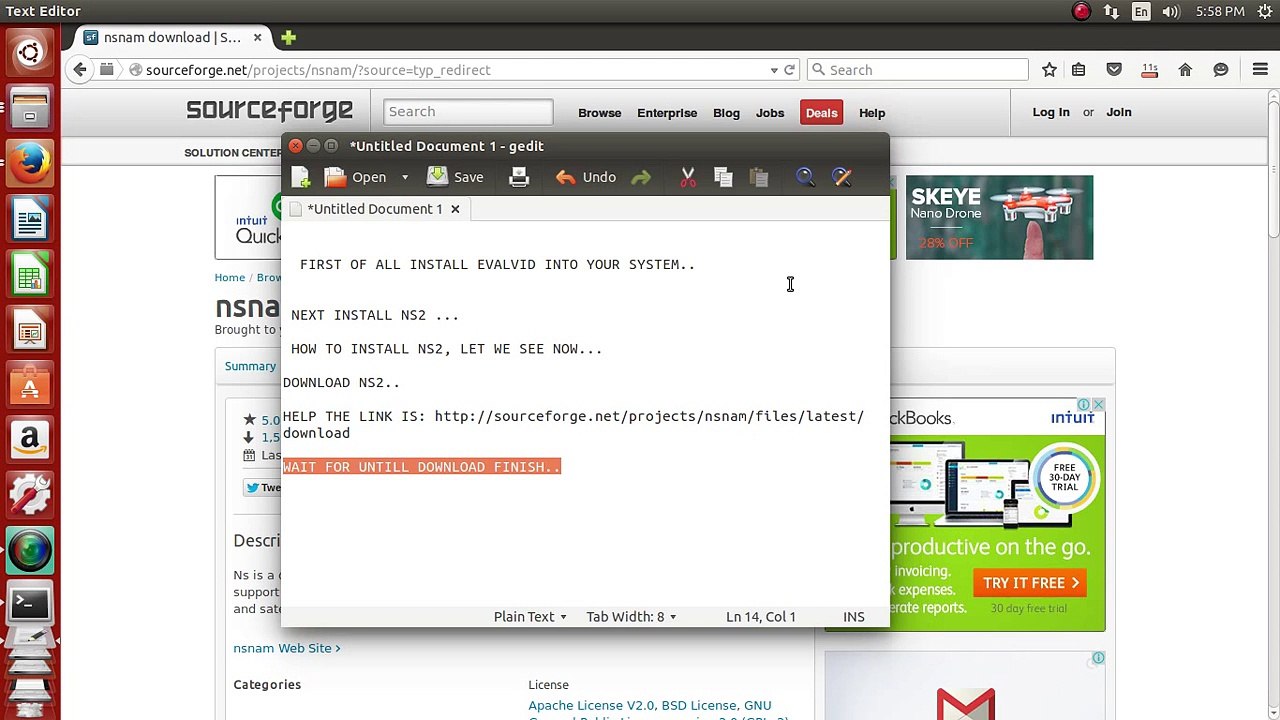Close the nsnam download Firefox tab
Screen dimensions: 1280x720
[257, 37]
